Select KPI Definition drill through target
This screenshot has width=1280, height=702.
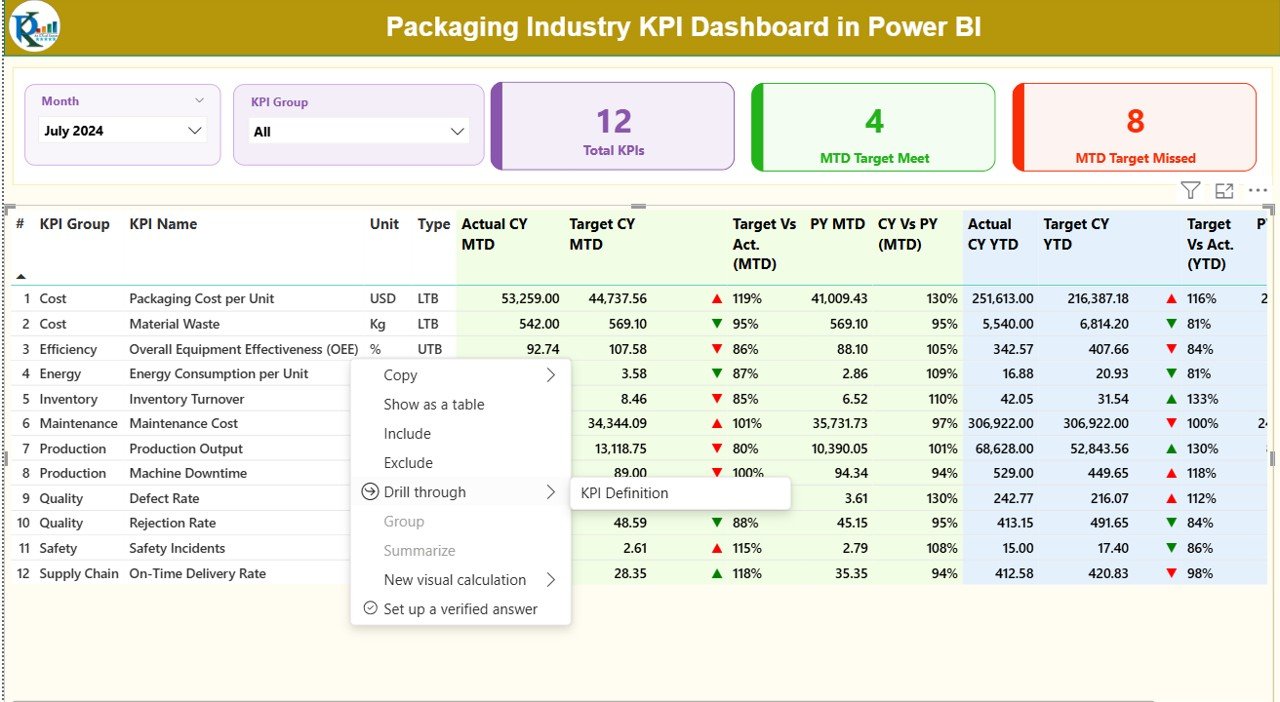pos(625,493)
